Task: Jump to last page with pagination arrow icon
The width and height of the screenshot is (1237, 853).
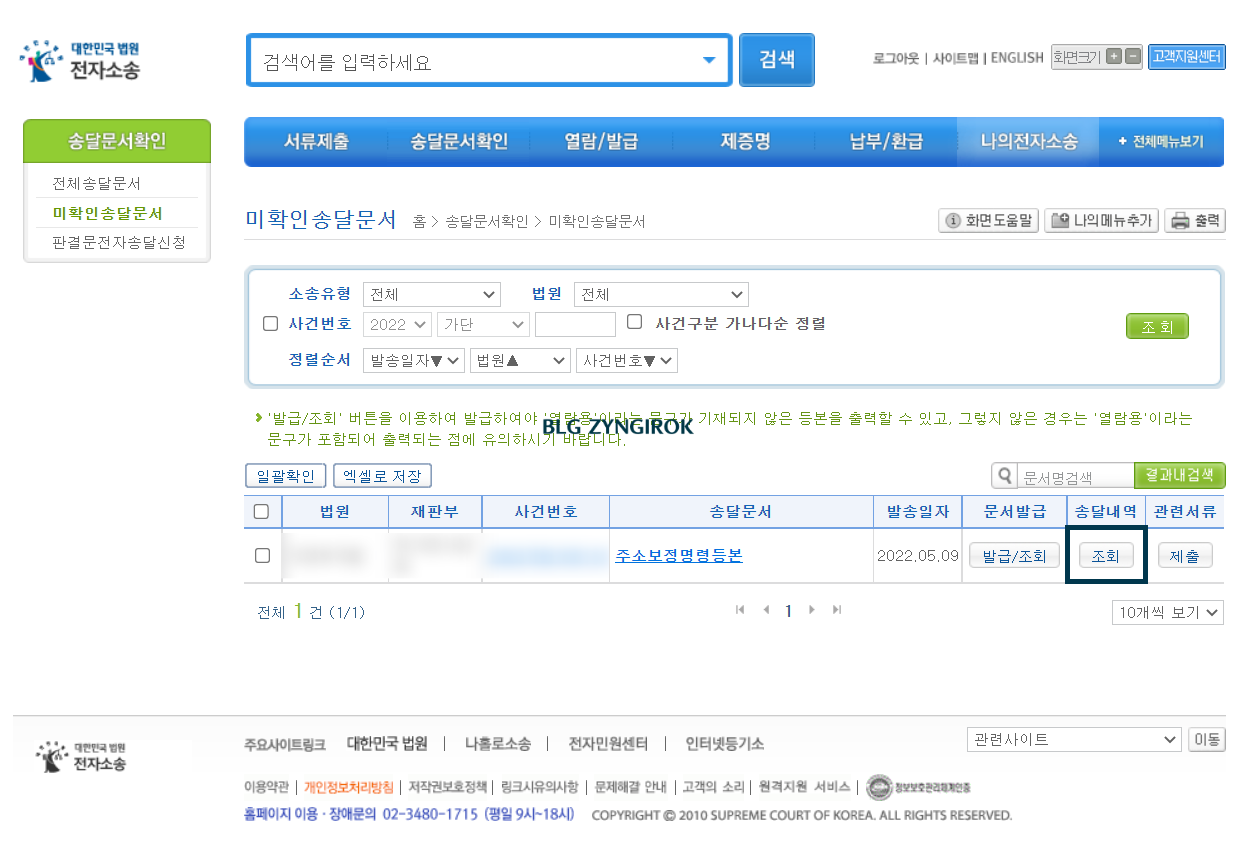Action: pos(836,608)
